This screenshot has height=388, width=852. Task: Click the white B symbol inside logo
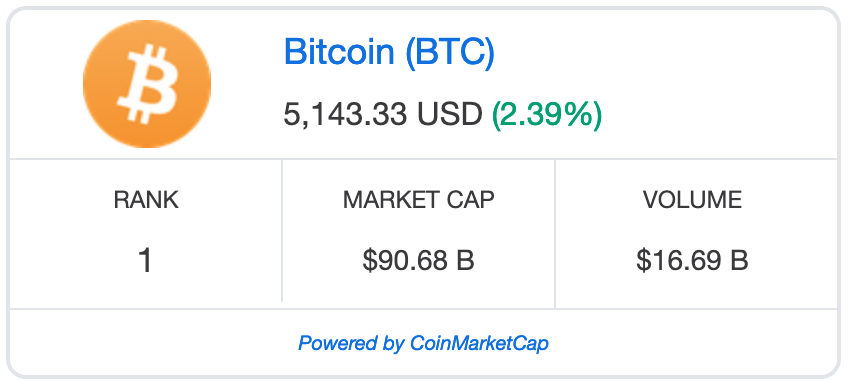click(x=148, y=84)
